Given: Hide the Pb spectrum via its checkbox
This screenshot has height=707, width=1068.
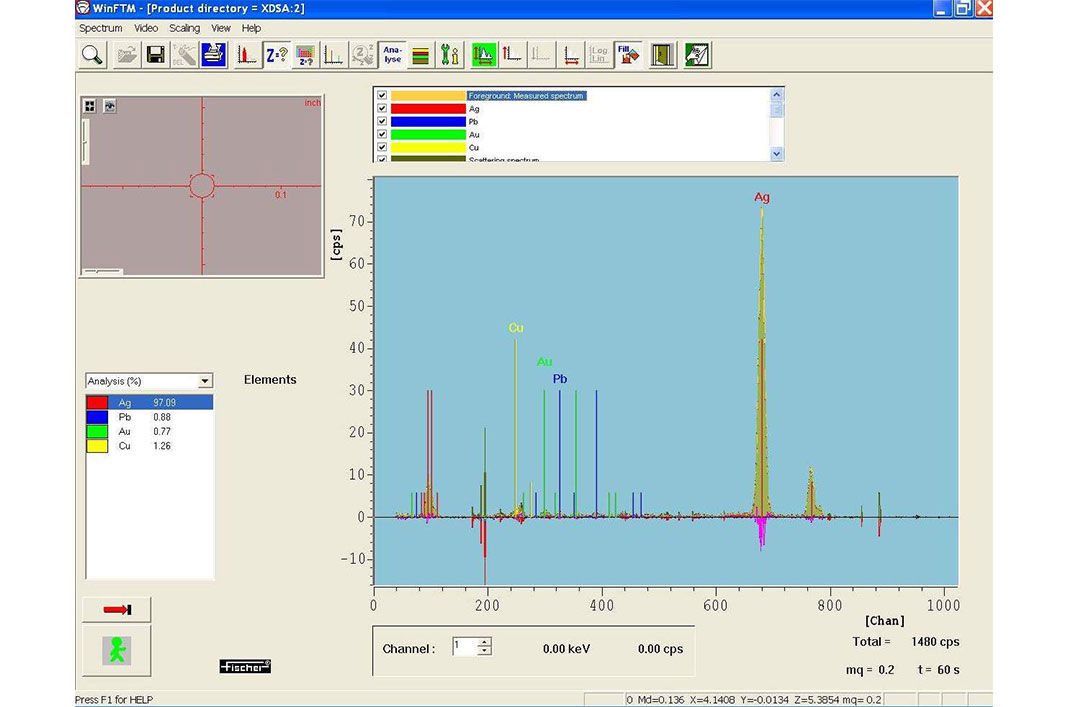Looking at the screenshot, I should [382, 120].
